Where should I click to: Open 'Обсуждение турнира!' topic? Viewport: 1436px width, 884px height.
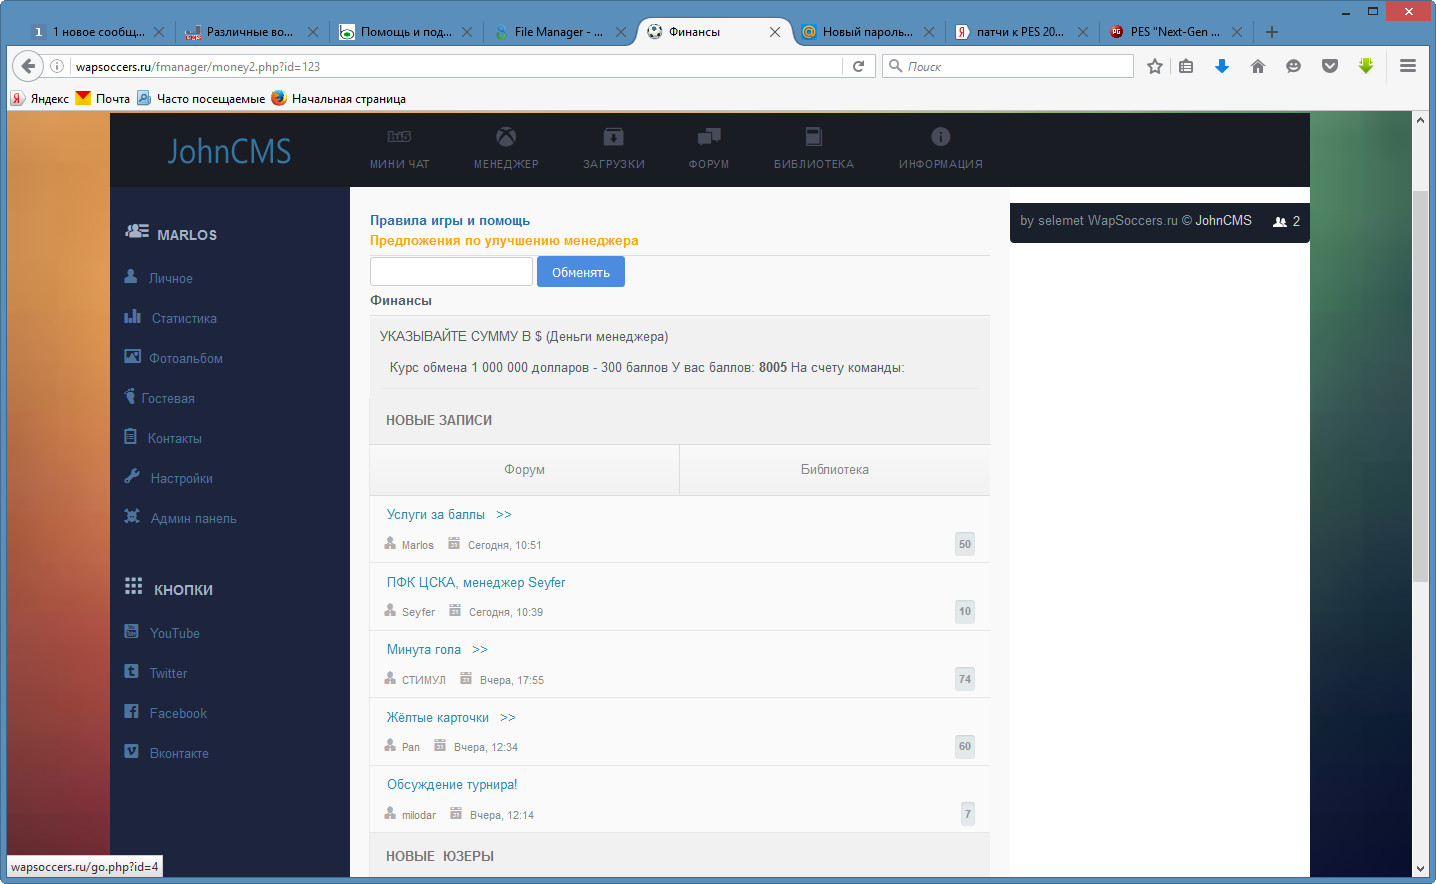(x=452, y=784)
